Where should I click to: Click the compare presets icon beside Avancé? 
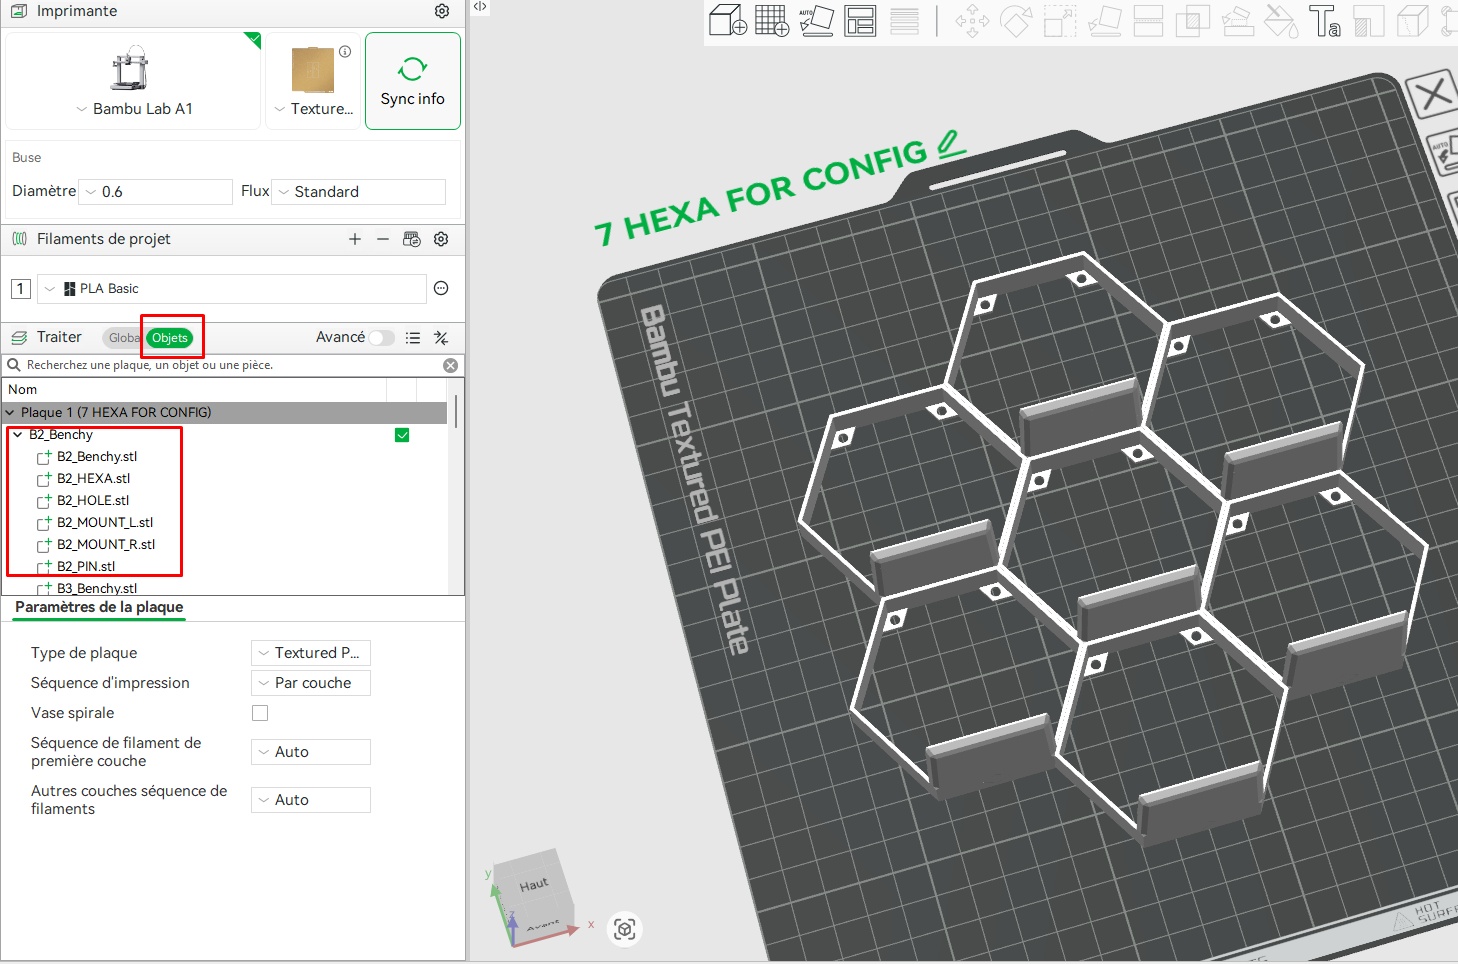[x=441, y=338]
